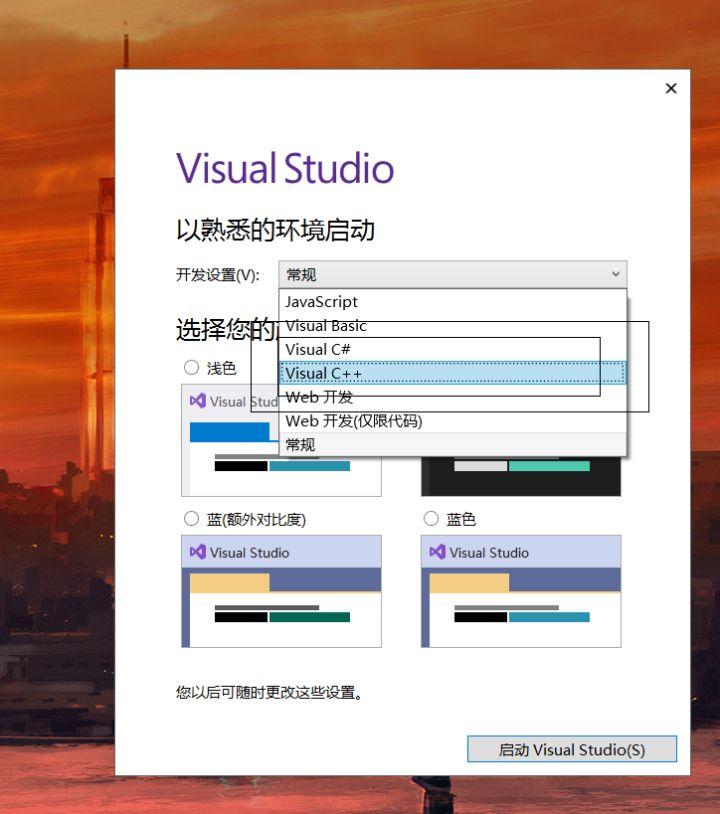Select the 蓝色 theme radio button
This screenshot has height=814, width=720.
pos(431,519)
